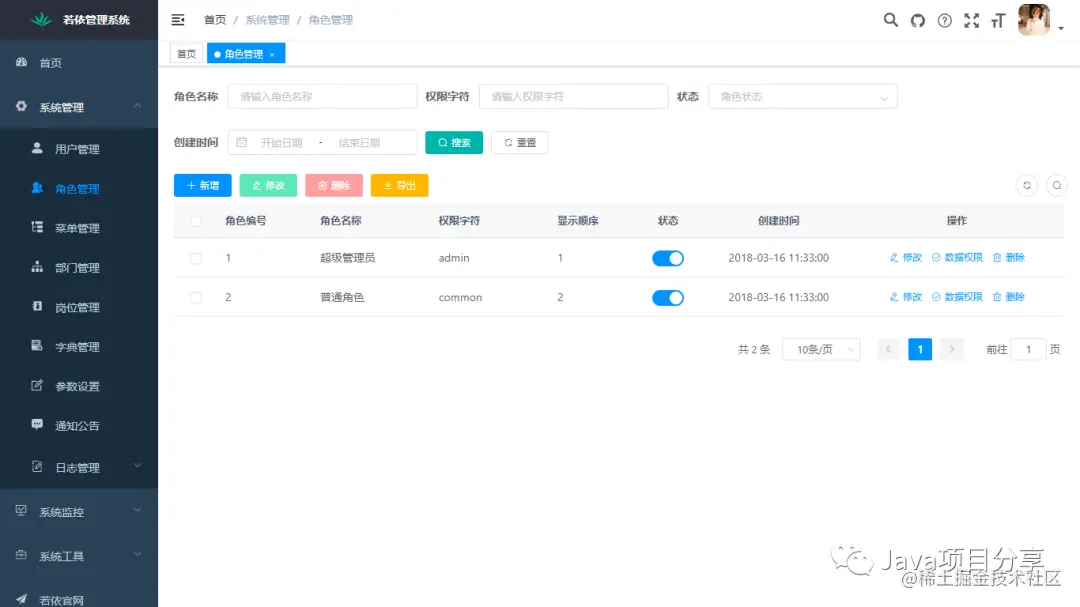Open 角色管理 in sidebar menu
This screenshot has height=607, width=1080.
coord(79,189)
